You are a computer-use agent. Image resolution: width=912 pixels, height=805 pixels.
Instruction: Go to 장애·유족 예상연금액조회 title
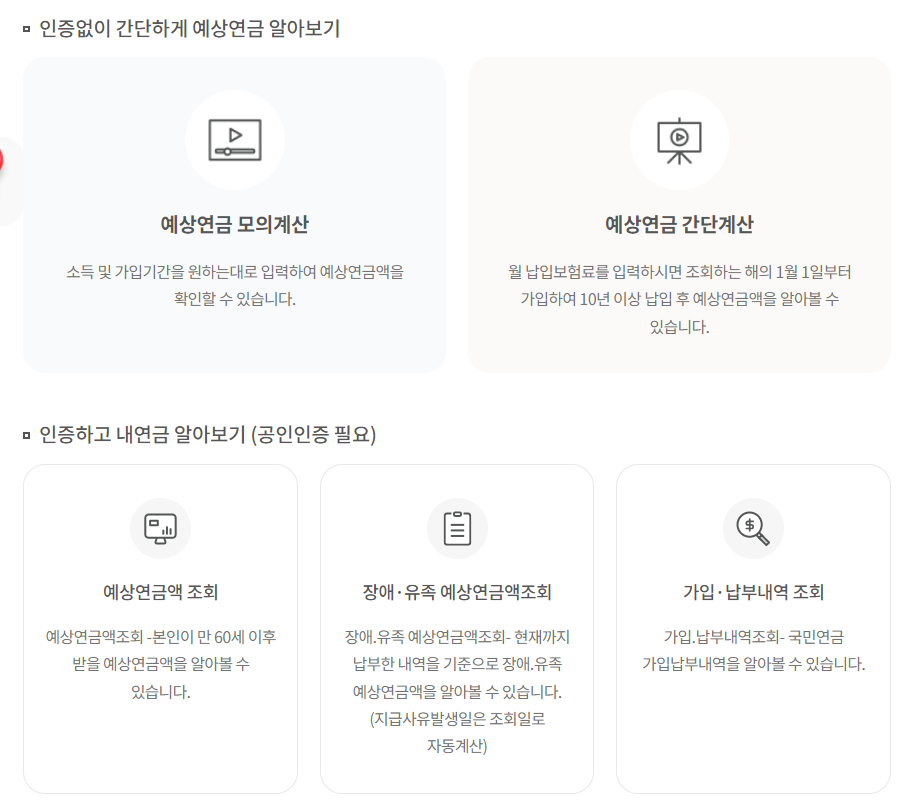pos(457,592)
